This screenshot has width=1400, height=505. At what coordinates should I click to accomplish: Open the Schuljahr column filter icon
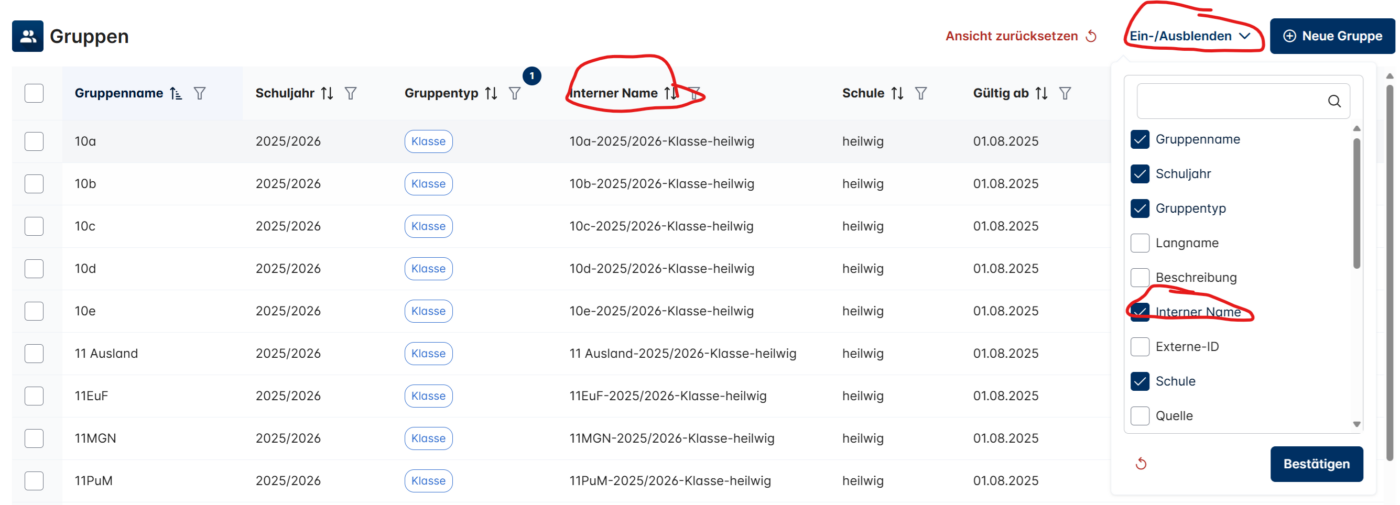351,93
